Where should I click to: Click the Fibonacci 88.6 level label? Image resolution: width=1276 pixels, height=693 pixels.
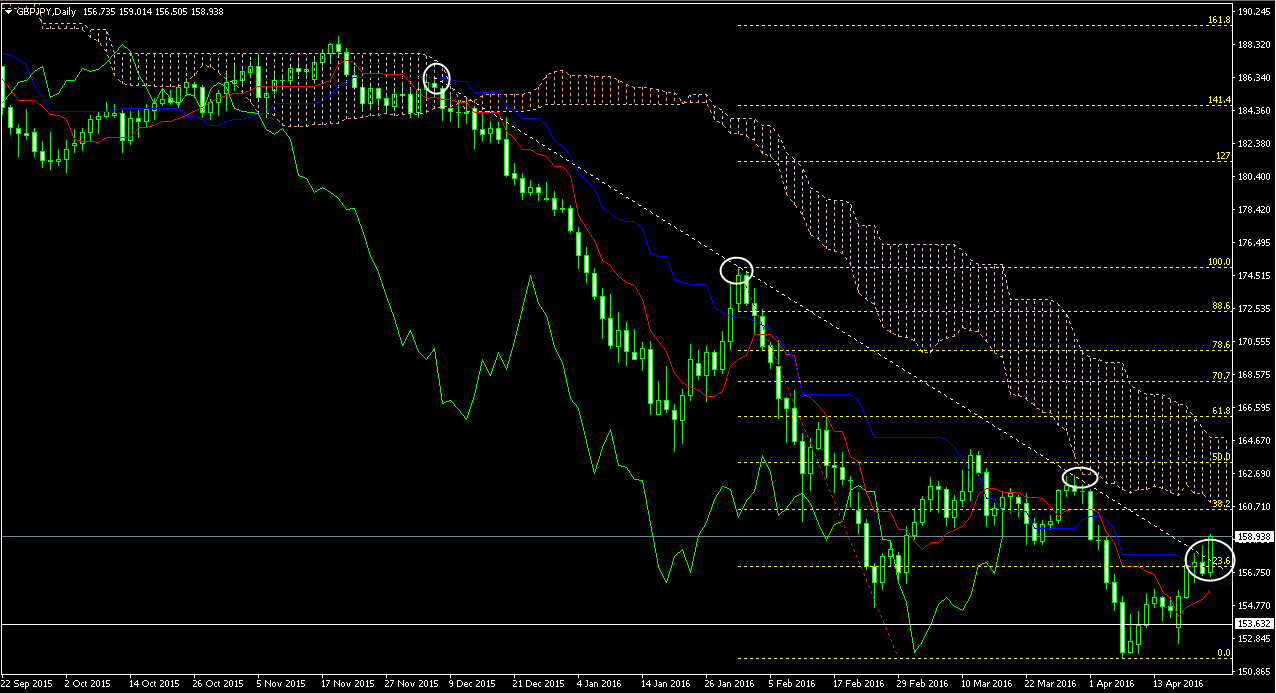[x=1220, y=306]
